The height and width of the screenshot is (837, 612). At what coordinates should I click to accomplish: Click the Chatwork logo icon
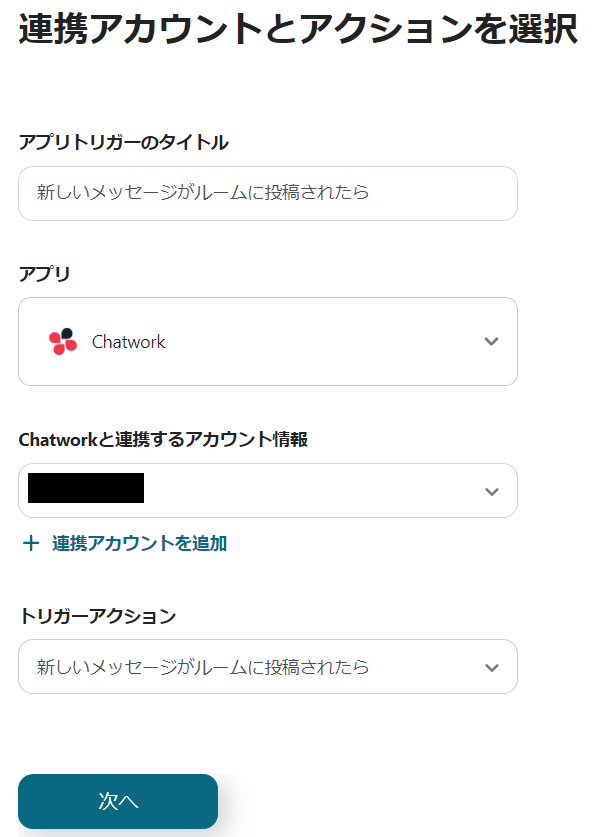point(63,341)
